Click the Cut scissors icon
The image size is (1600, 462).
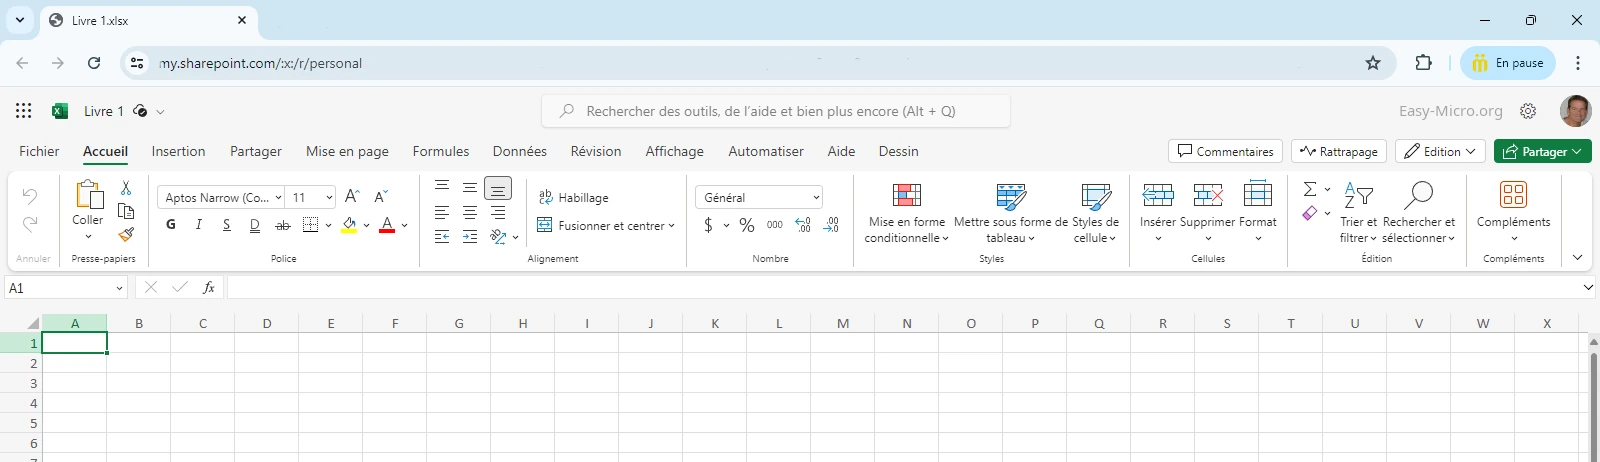click(126, 188)
